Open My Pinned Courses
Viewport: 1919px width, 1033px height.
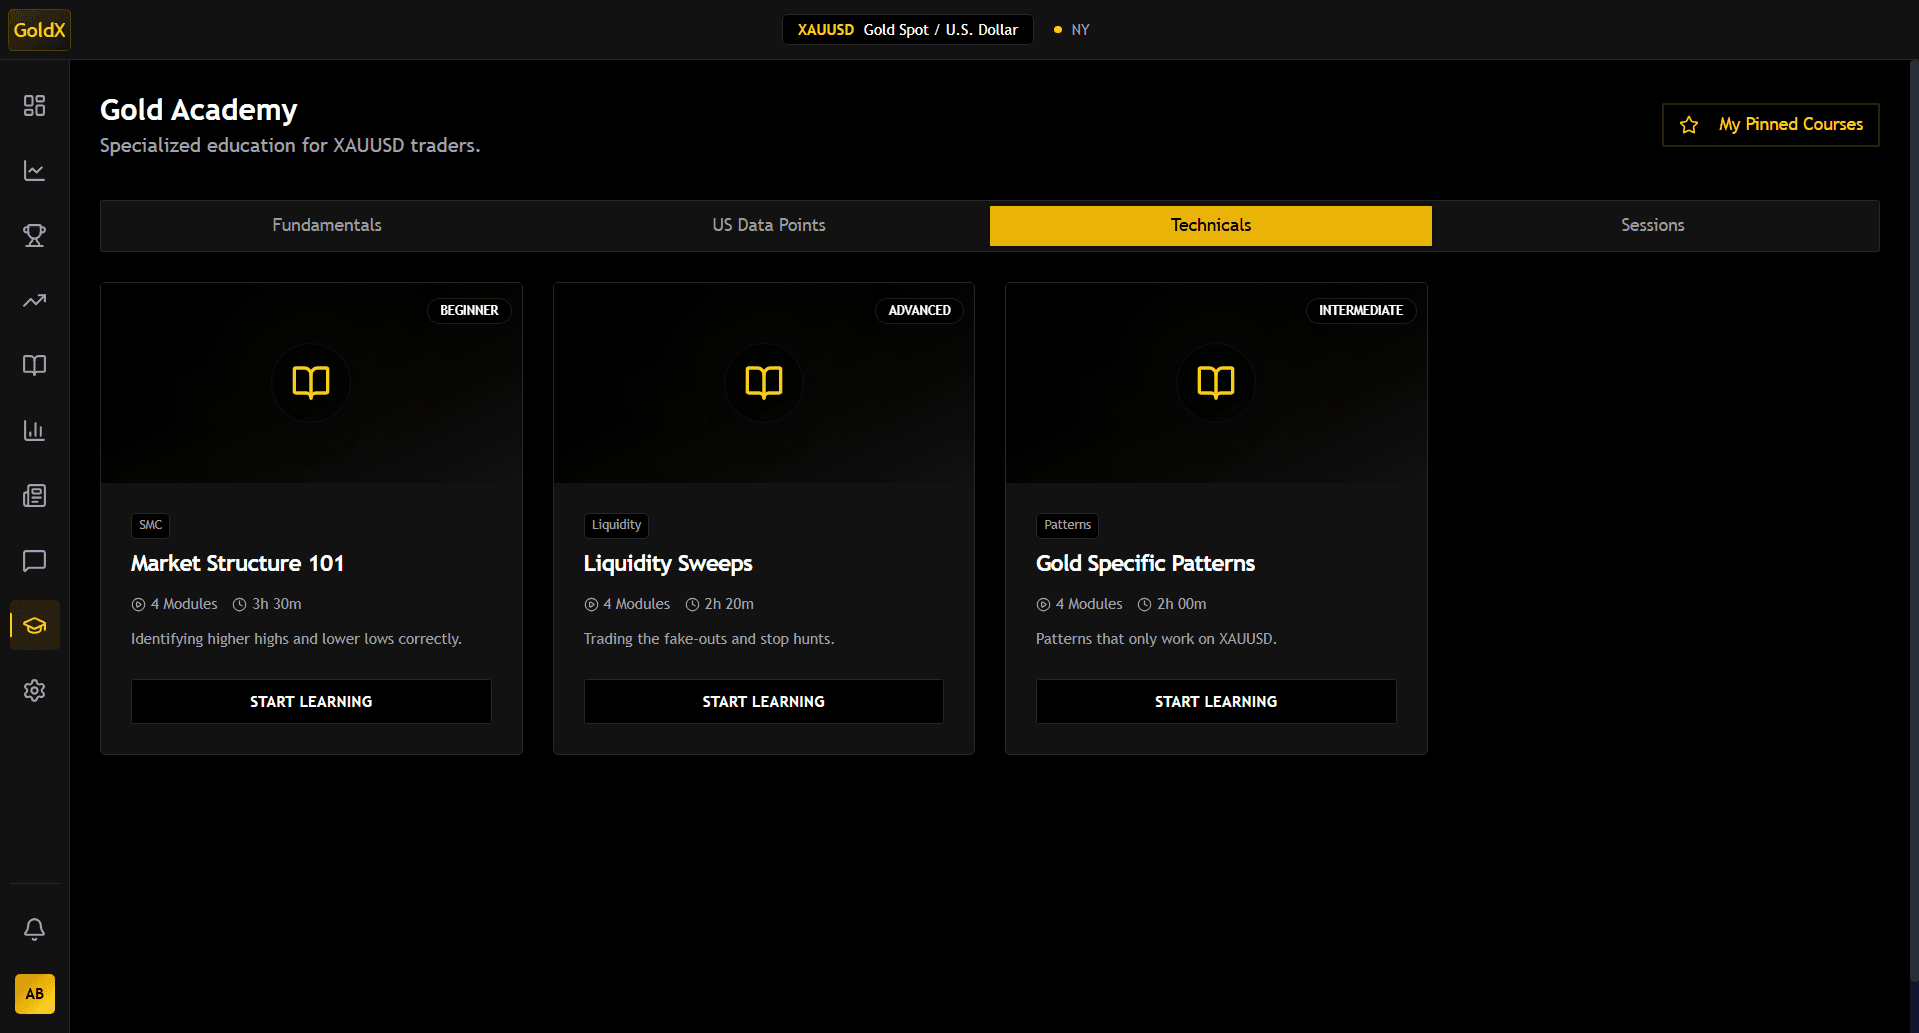1770,125
